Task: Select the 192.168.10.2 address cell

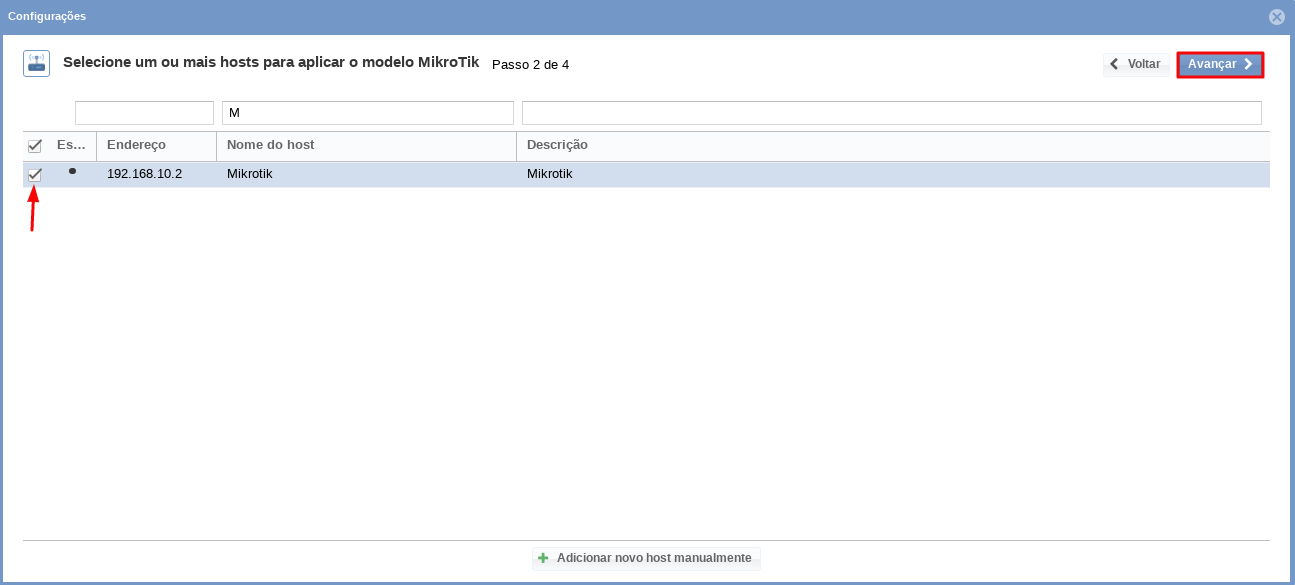Action: pos(144,174)
